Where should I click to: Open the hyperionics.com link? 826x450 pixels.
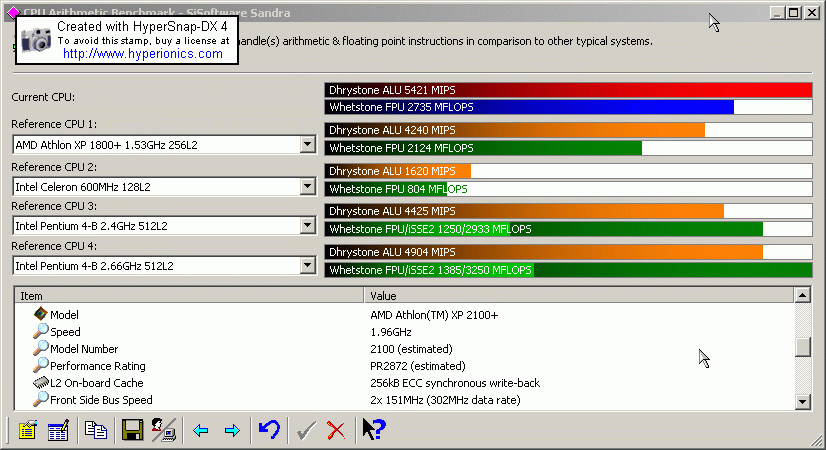tap(143, 54)
